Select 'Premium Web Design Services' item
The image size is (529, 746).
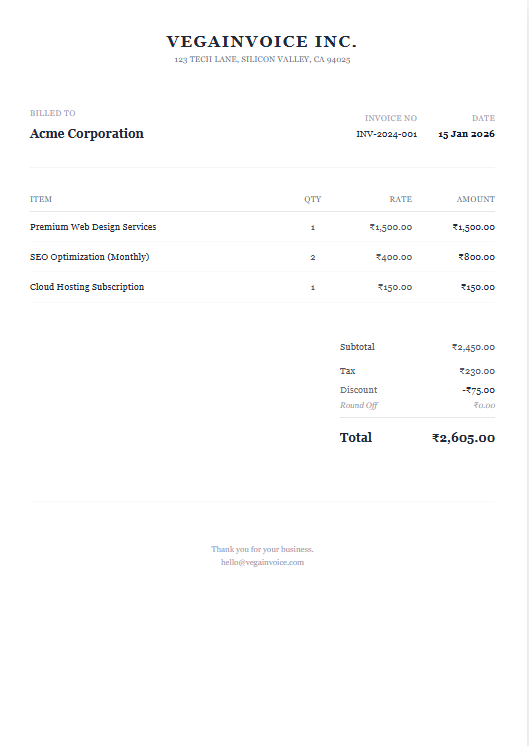(93, 227)
